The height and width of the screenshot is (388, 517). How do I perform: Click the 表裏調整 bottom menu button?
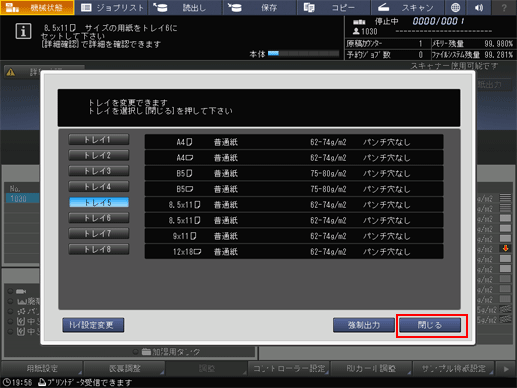point(125,368)
